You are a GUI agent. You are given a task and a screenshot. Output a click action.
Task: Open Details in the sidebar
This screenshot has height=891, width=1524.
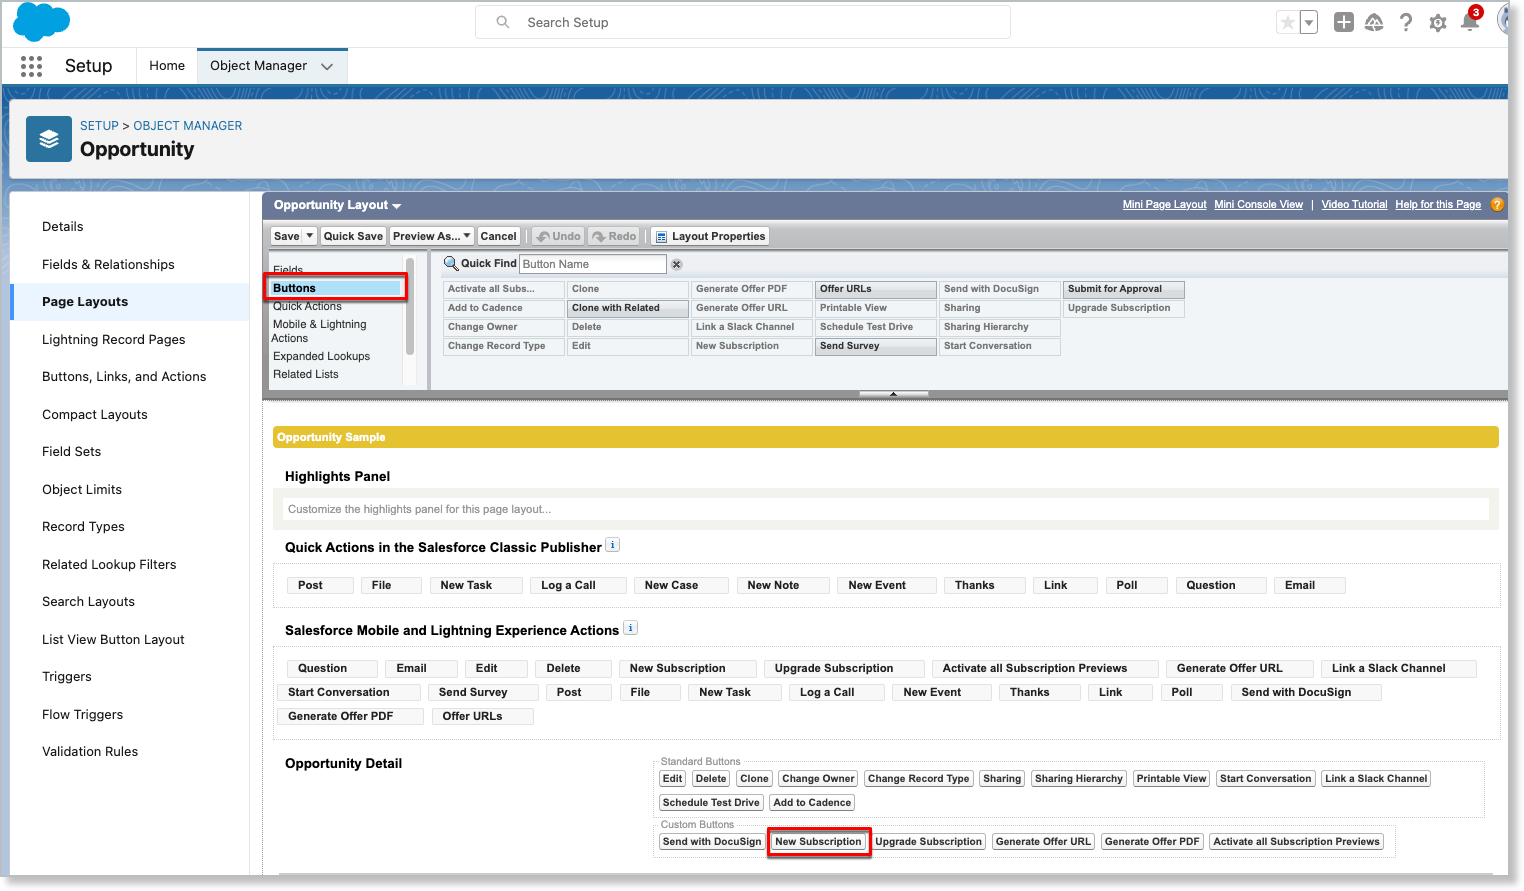click(63, 227)
